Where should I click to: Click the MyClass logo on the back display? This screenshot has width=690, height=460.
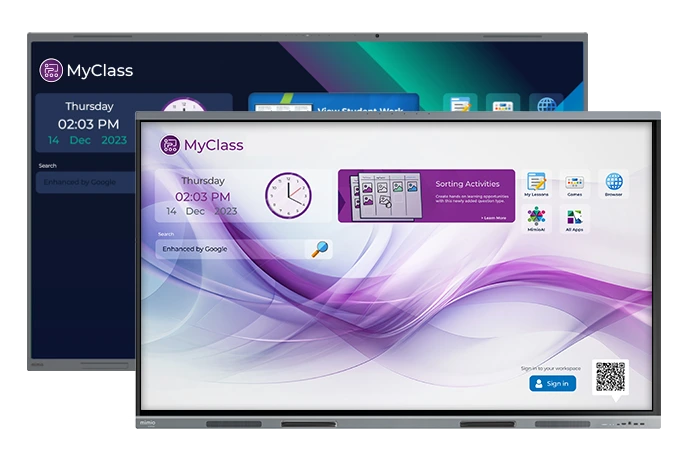pyautogui.click(x=51, y=70)
